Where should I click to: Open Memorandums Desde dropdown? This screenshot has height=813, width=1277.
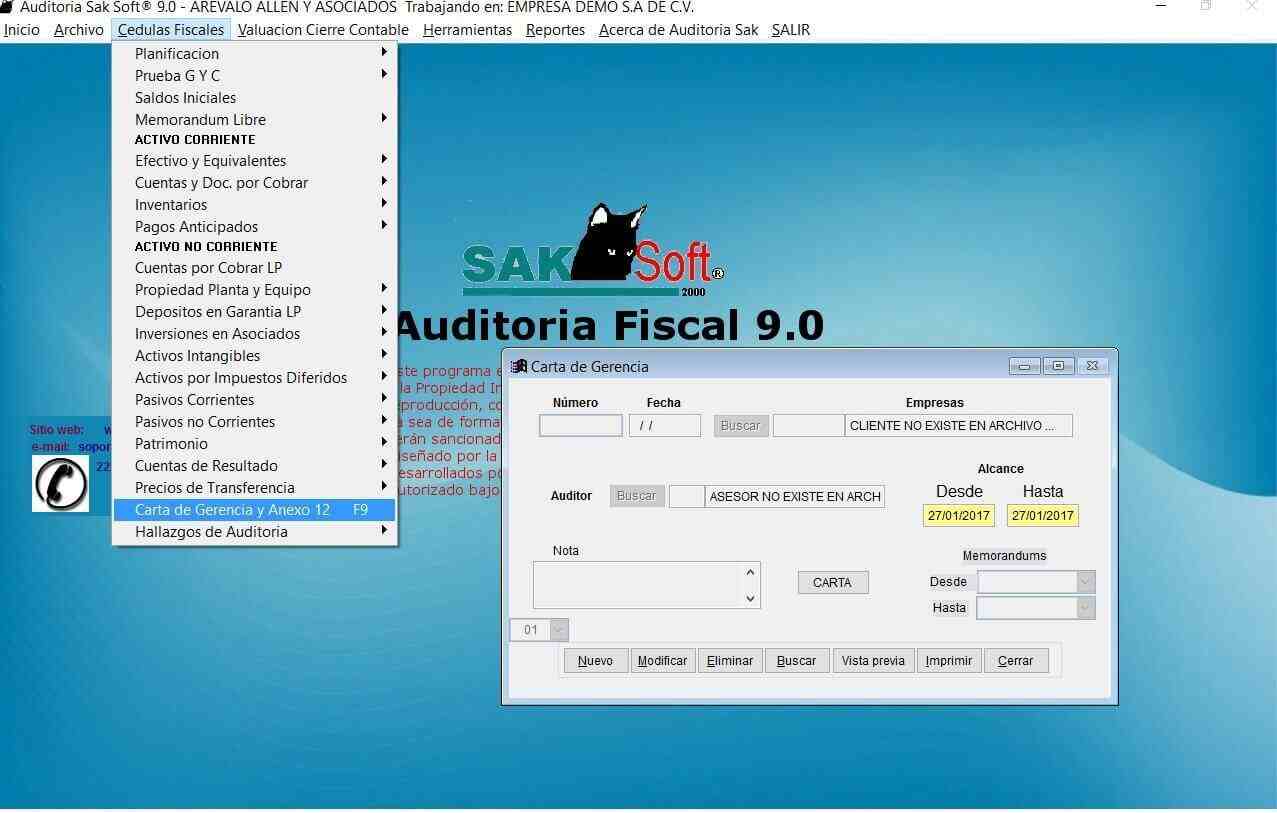1086,582
